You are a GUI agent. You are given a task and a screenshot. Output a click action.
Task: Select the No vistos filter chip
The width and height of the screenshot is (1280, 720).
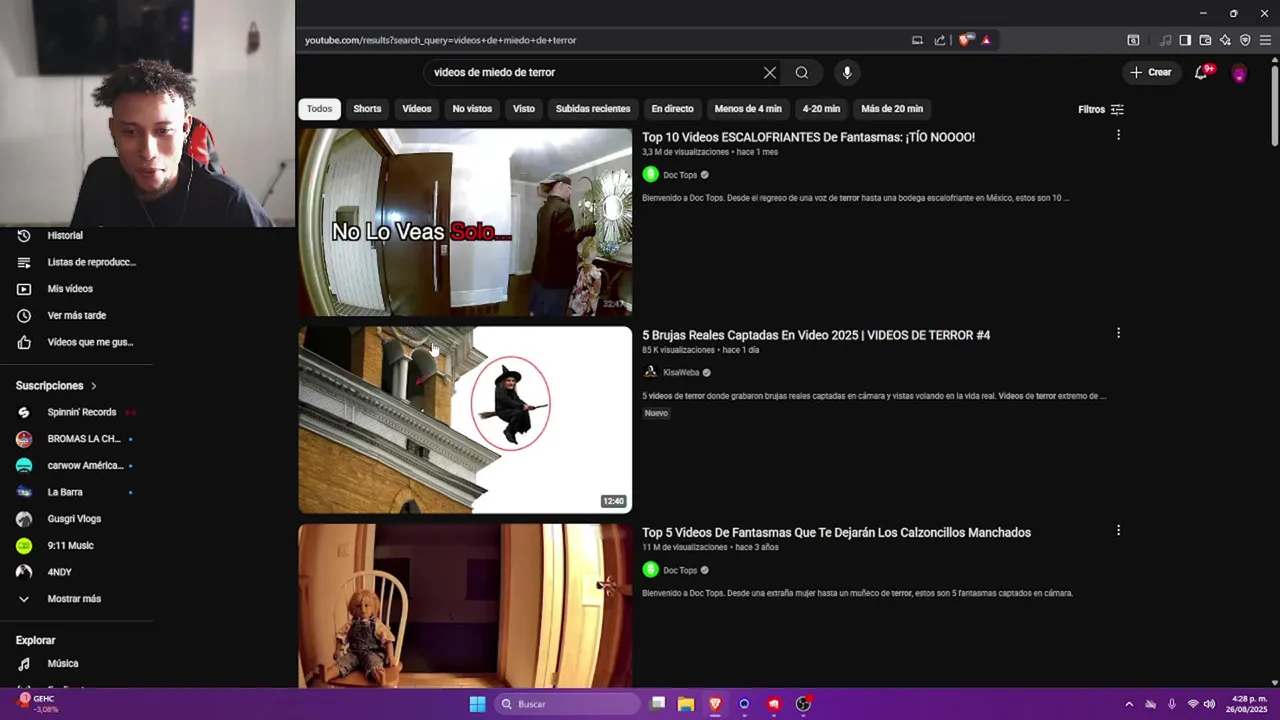coord(472,109)
